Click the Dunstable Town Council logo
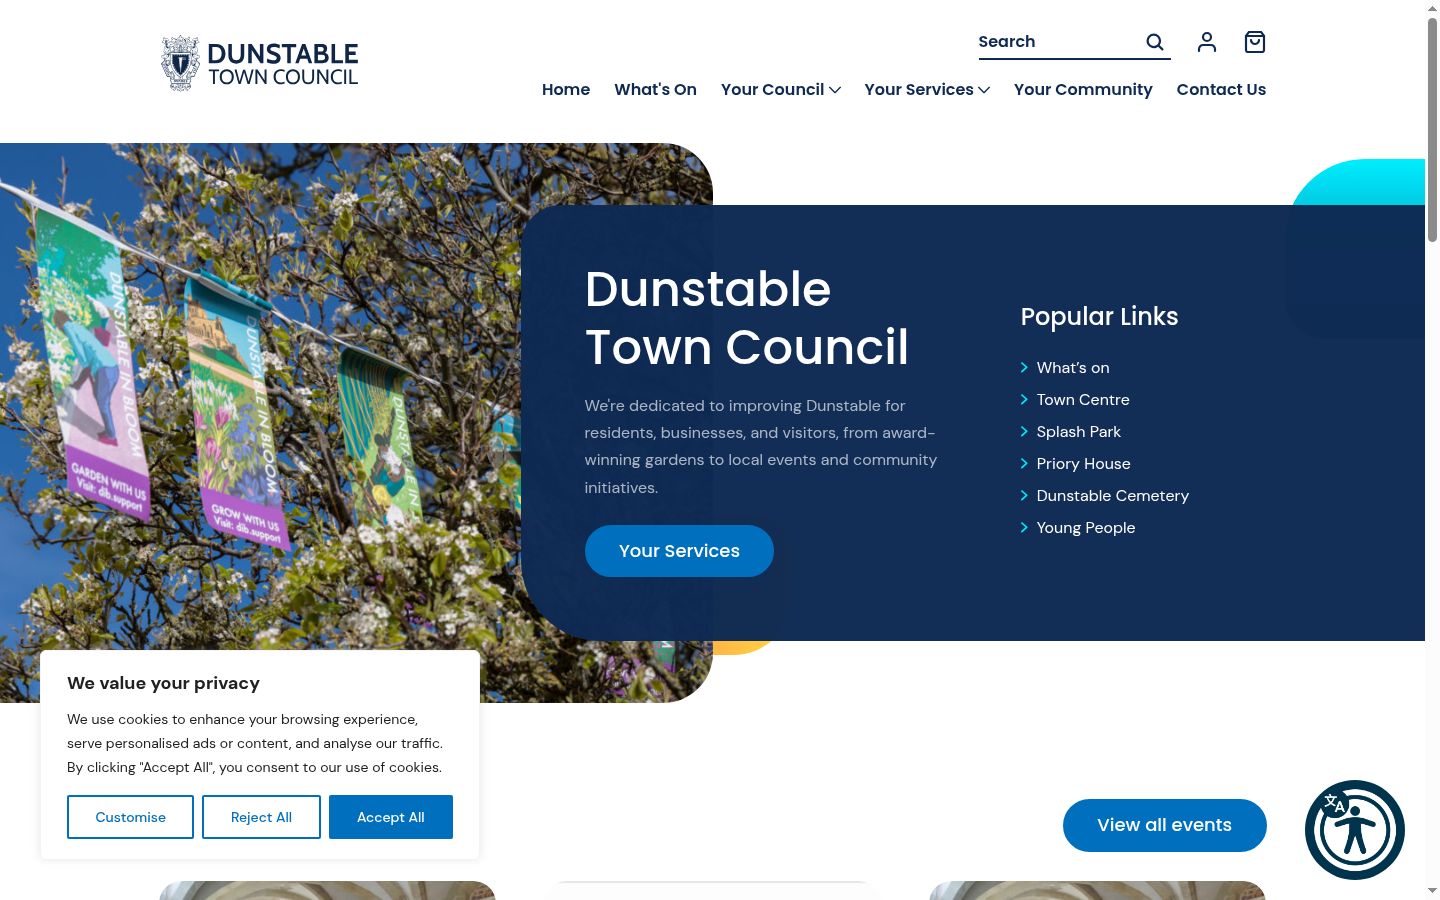 (260, 64)
